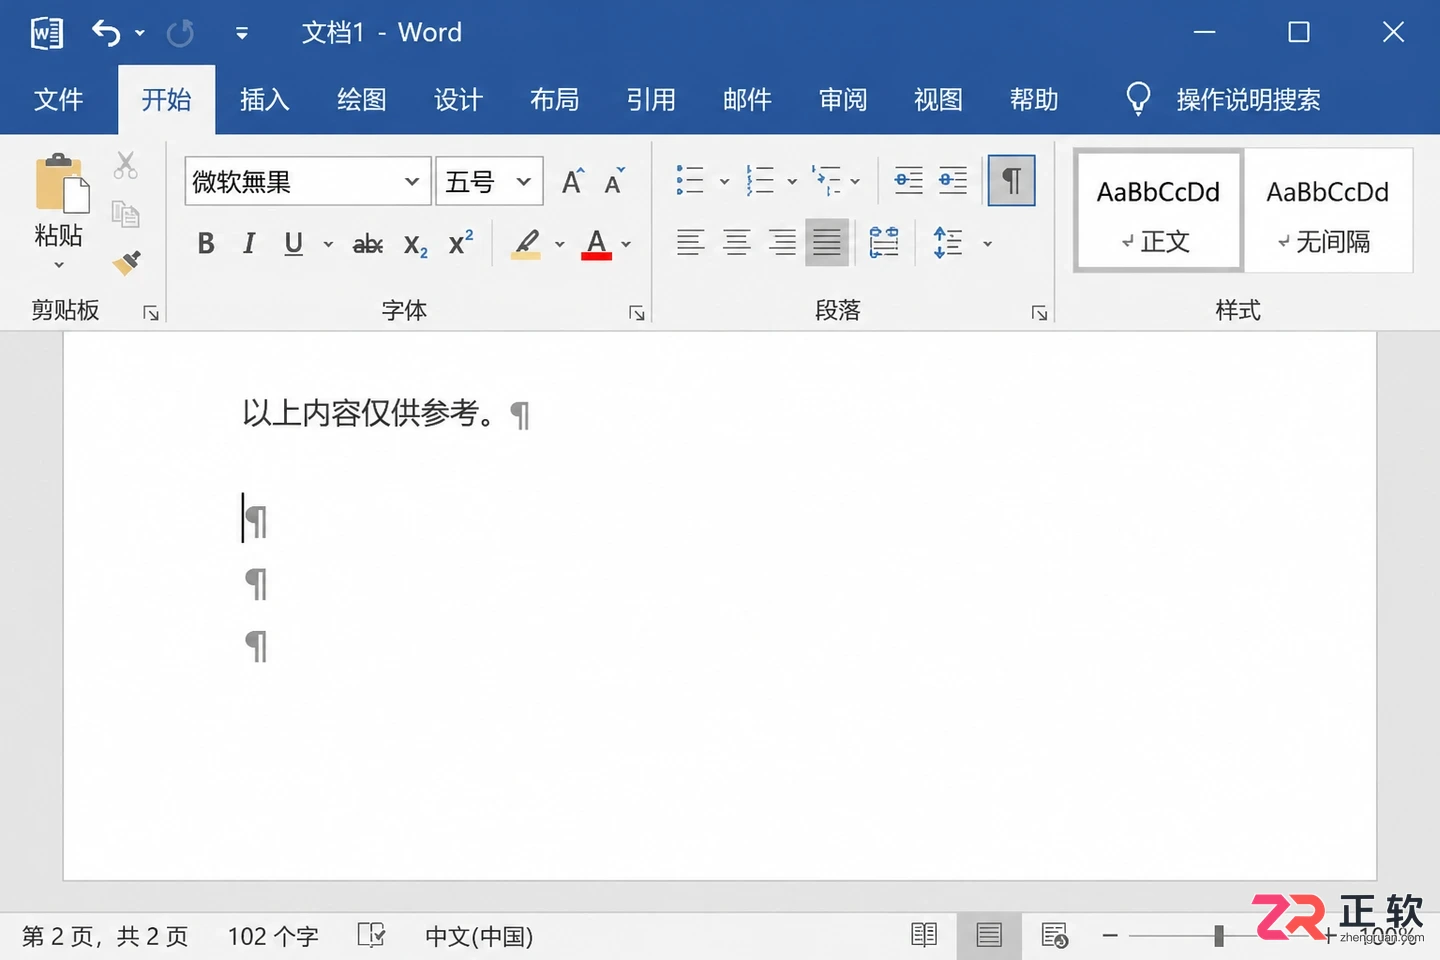The image size is (1440, 960).
Task: Open the 布局 tab
Action: (554, 100)
